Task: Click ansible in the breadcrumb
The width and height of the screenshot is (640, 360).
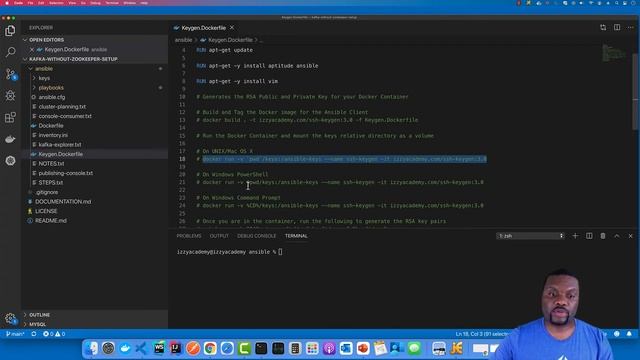Action: click(x=183, y=40)
